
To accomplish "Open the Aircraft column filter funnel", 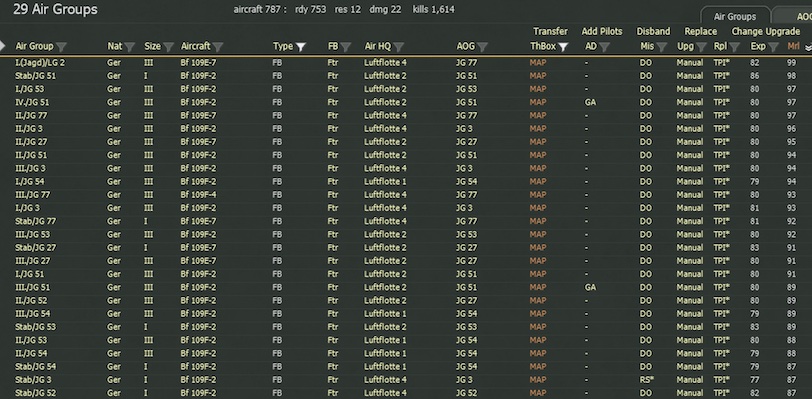I will tap(218, 47).
